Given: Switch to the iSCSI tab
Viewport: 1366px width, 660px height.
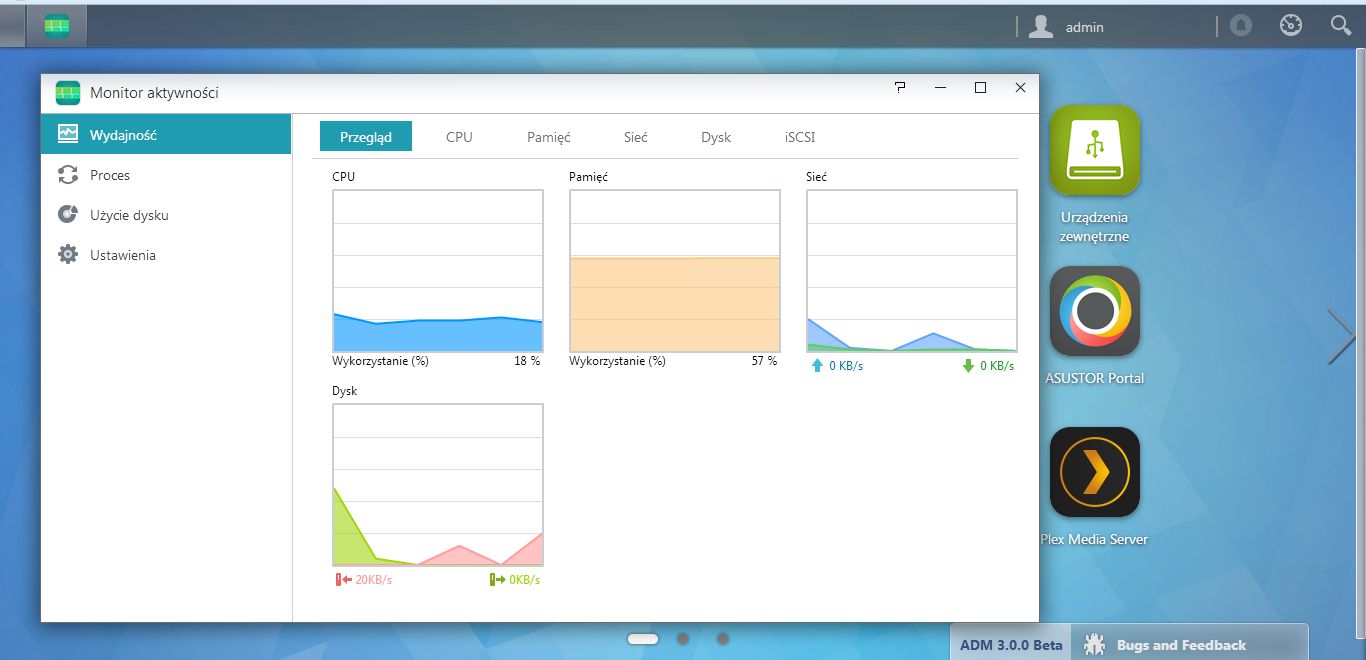Looking at the screenshot, I should coord(800,137).
